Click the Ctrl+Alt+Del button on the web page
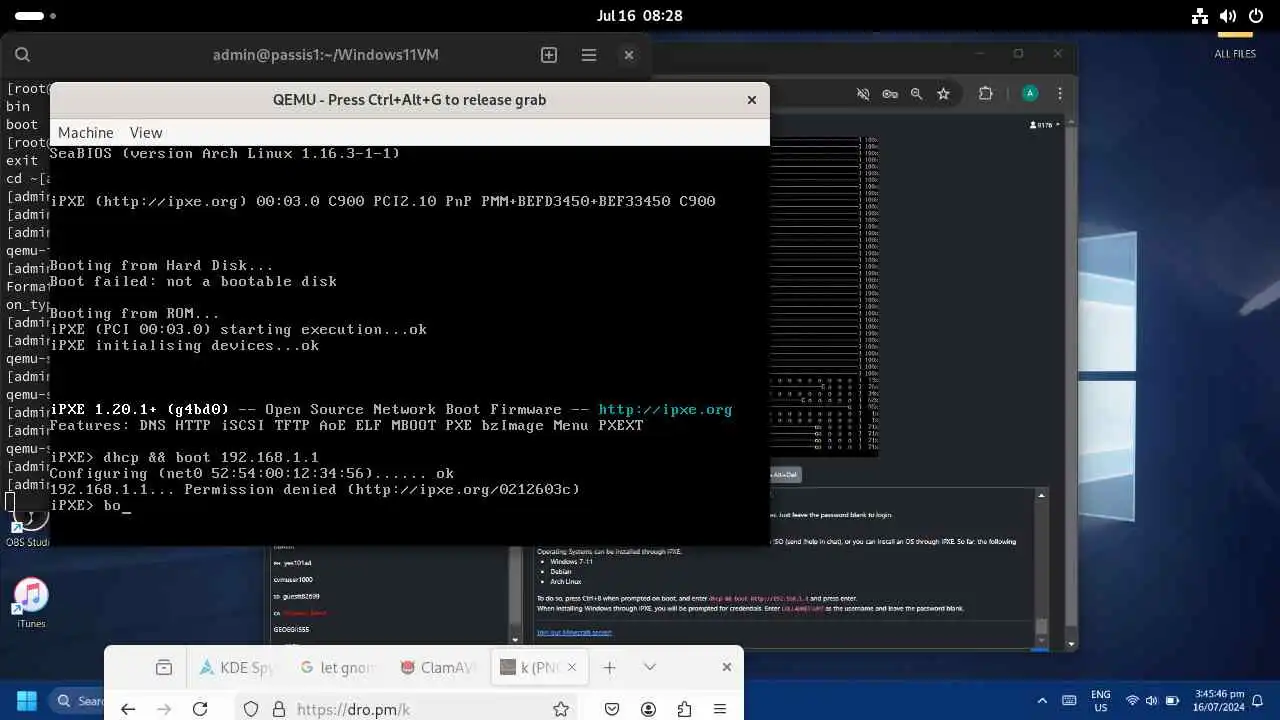The image size is (1280, 720). (x=785, y=474)
